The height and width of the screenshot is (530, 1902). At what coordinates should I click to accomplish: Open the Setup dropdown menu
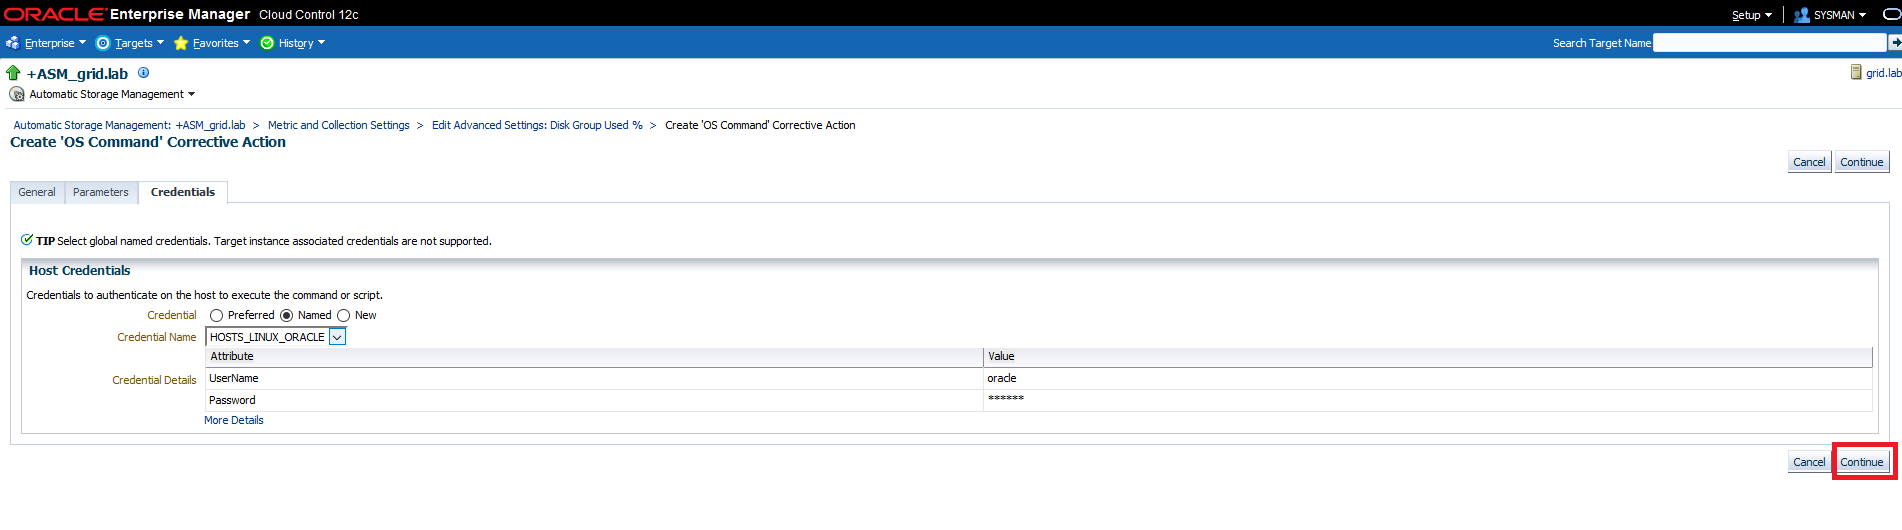click(1752, 15)
